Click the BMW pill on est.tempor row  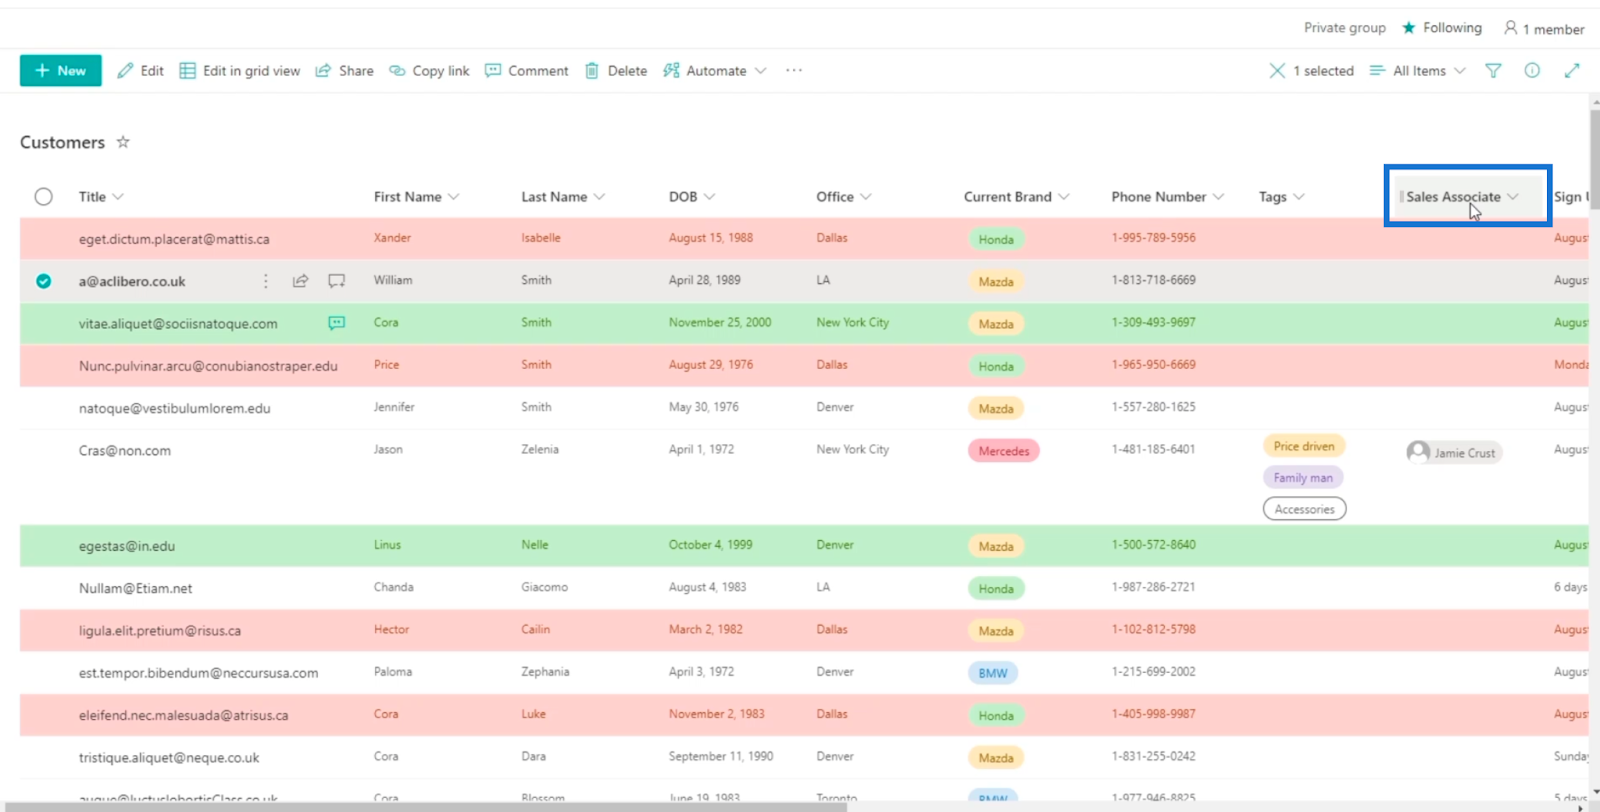tap(993, 673)
